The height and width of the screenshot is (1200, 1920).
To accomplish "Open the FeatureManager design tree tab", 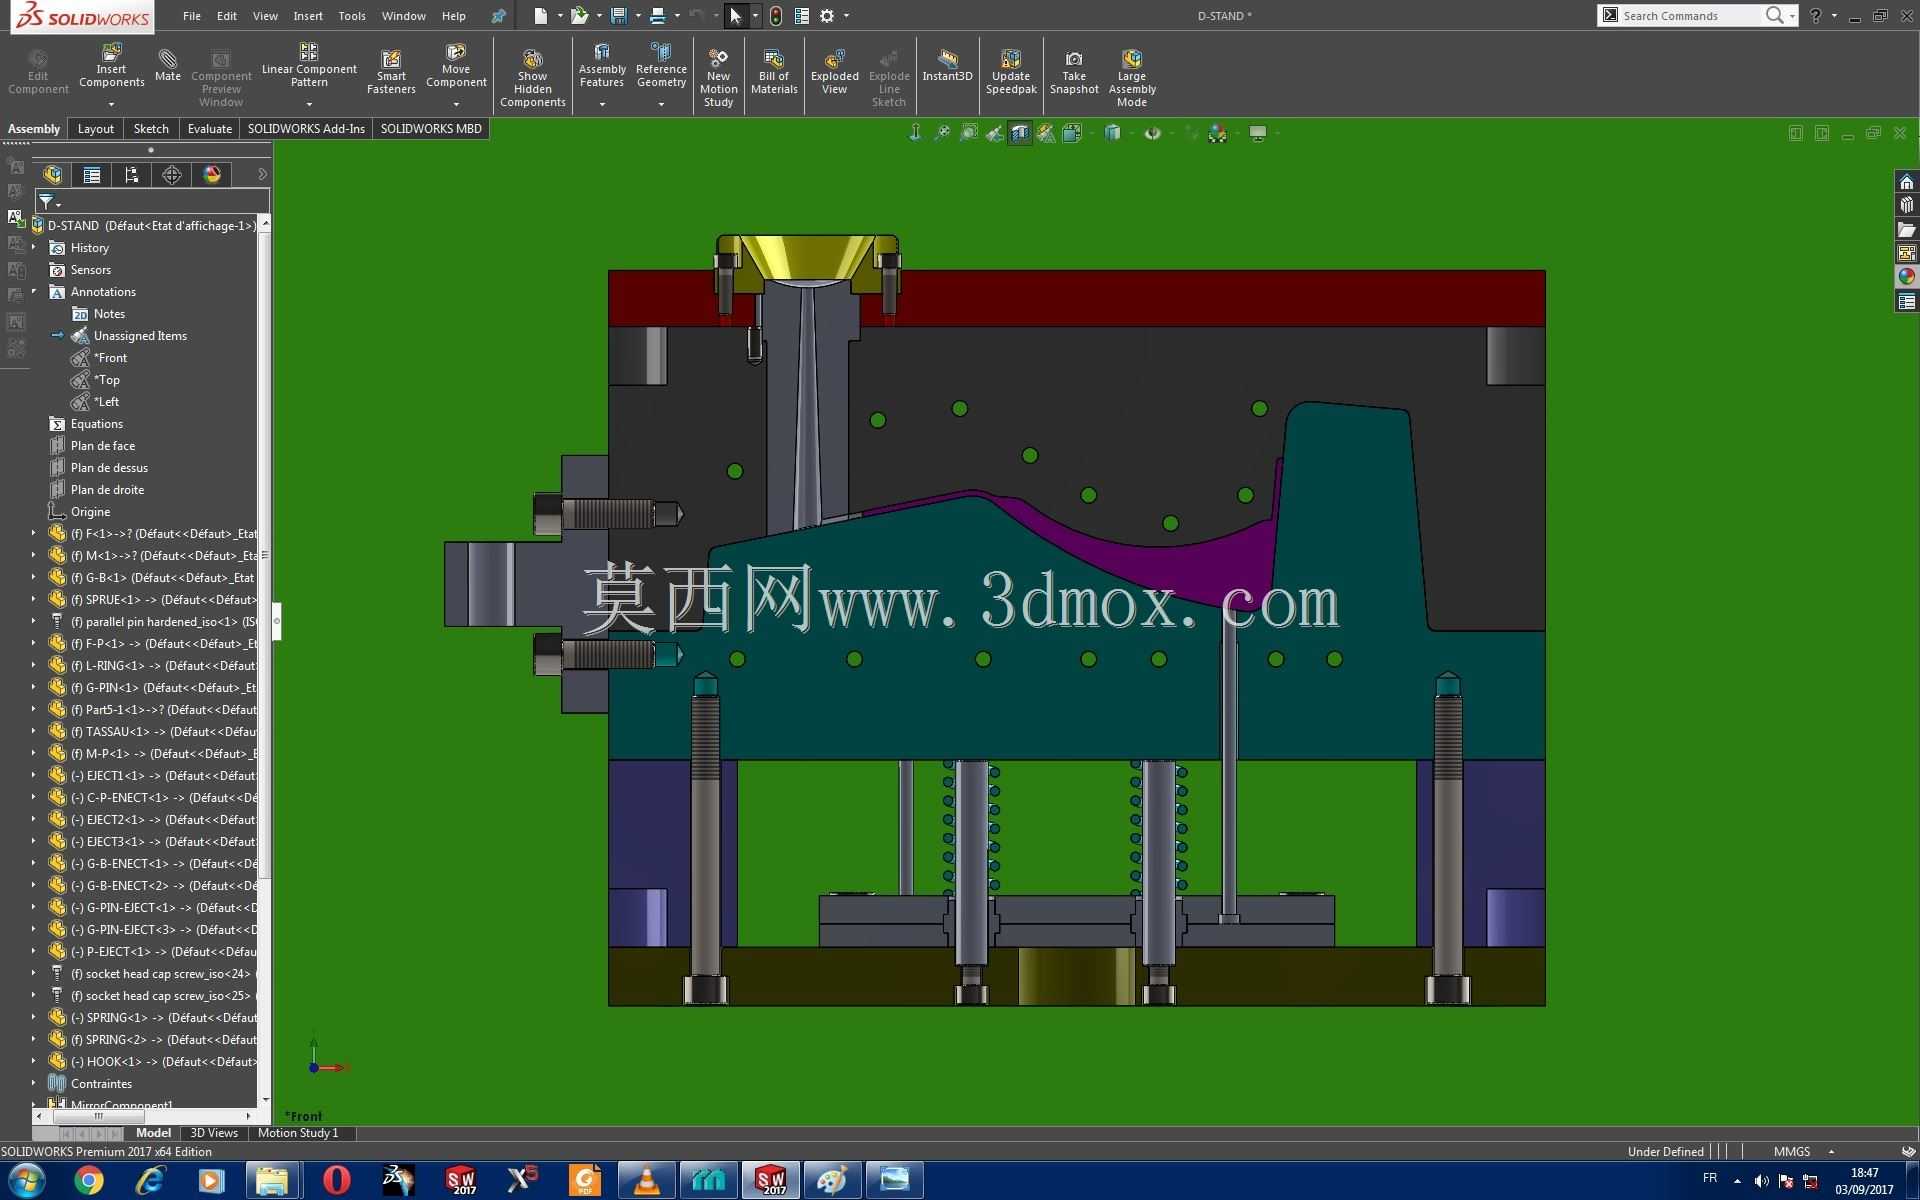I will tap(53, 175).
